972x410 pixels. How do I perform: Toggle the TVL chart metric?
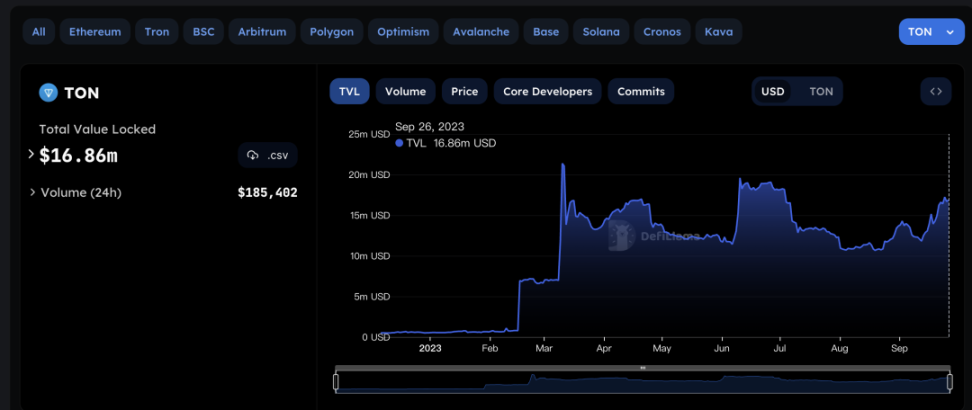(350, 91)
